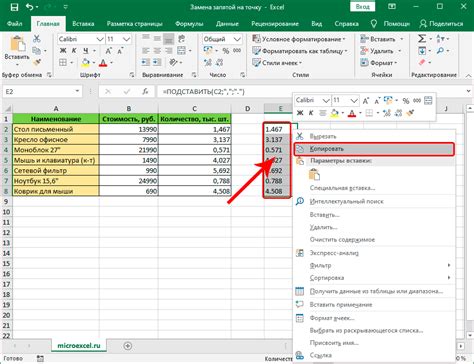The height and width of the screenshot is (364, 474).
Task: Click the ribbon Cut scissors icon
Action: [x=37, y=39]
